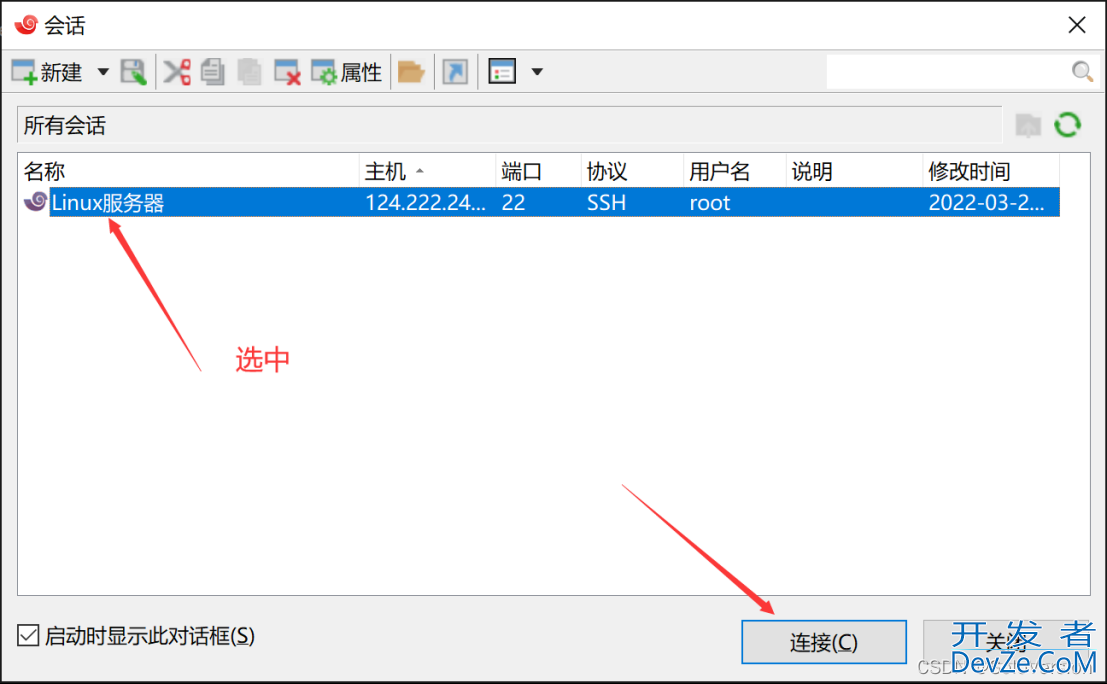This screenshot has height=684, width=1107.
Task: Toggle 启动时显示此对话框 checkbox
Action: coord(28,635)
